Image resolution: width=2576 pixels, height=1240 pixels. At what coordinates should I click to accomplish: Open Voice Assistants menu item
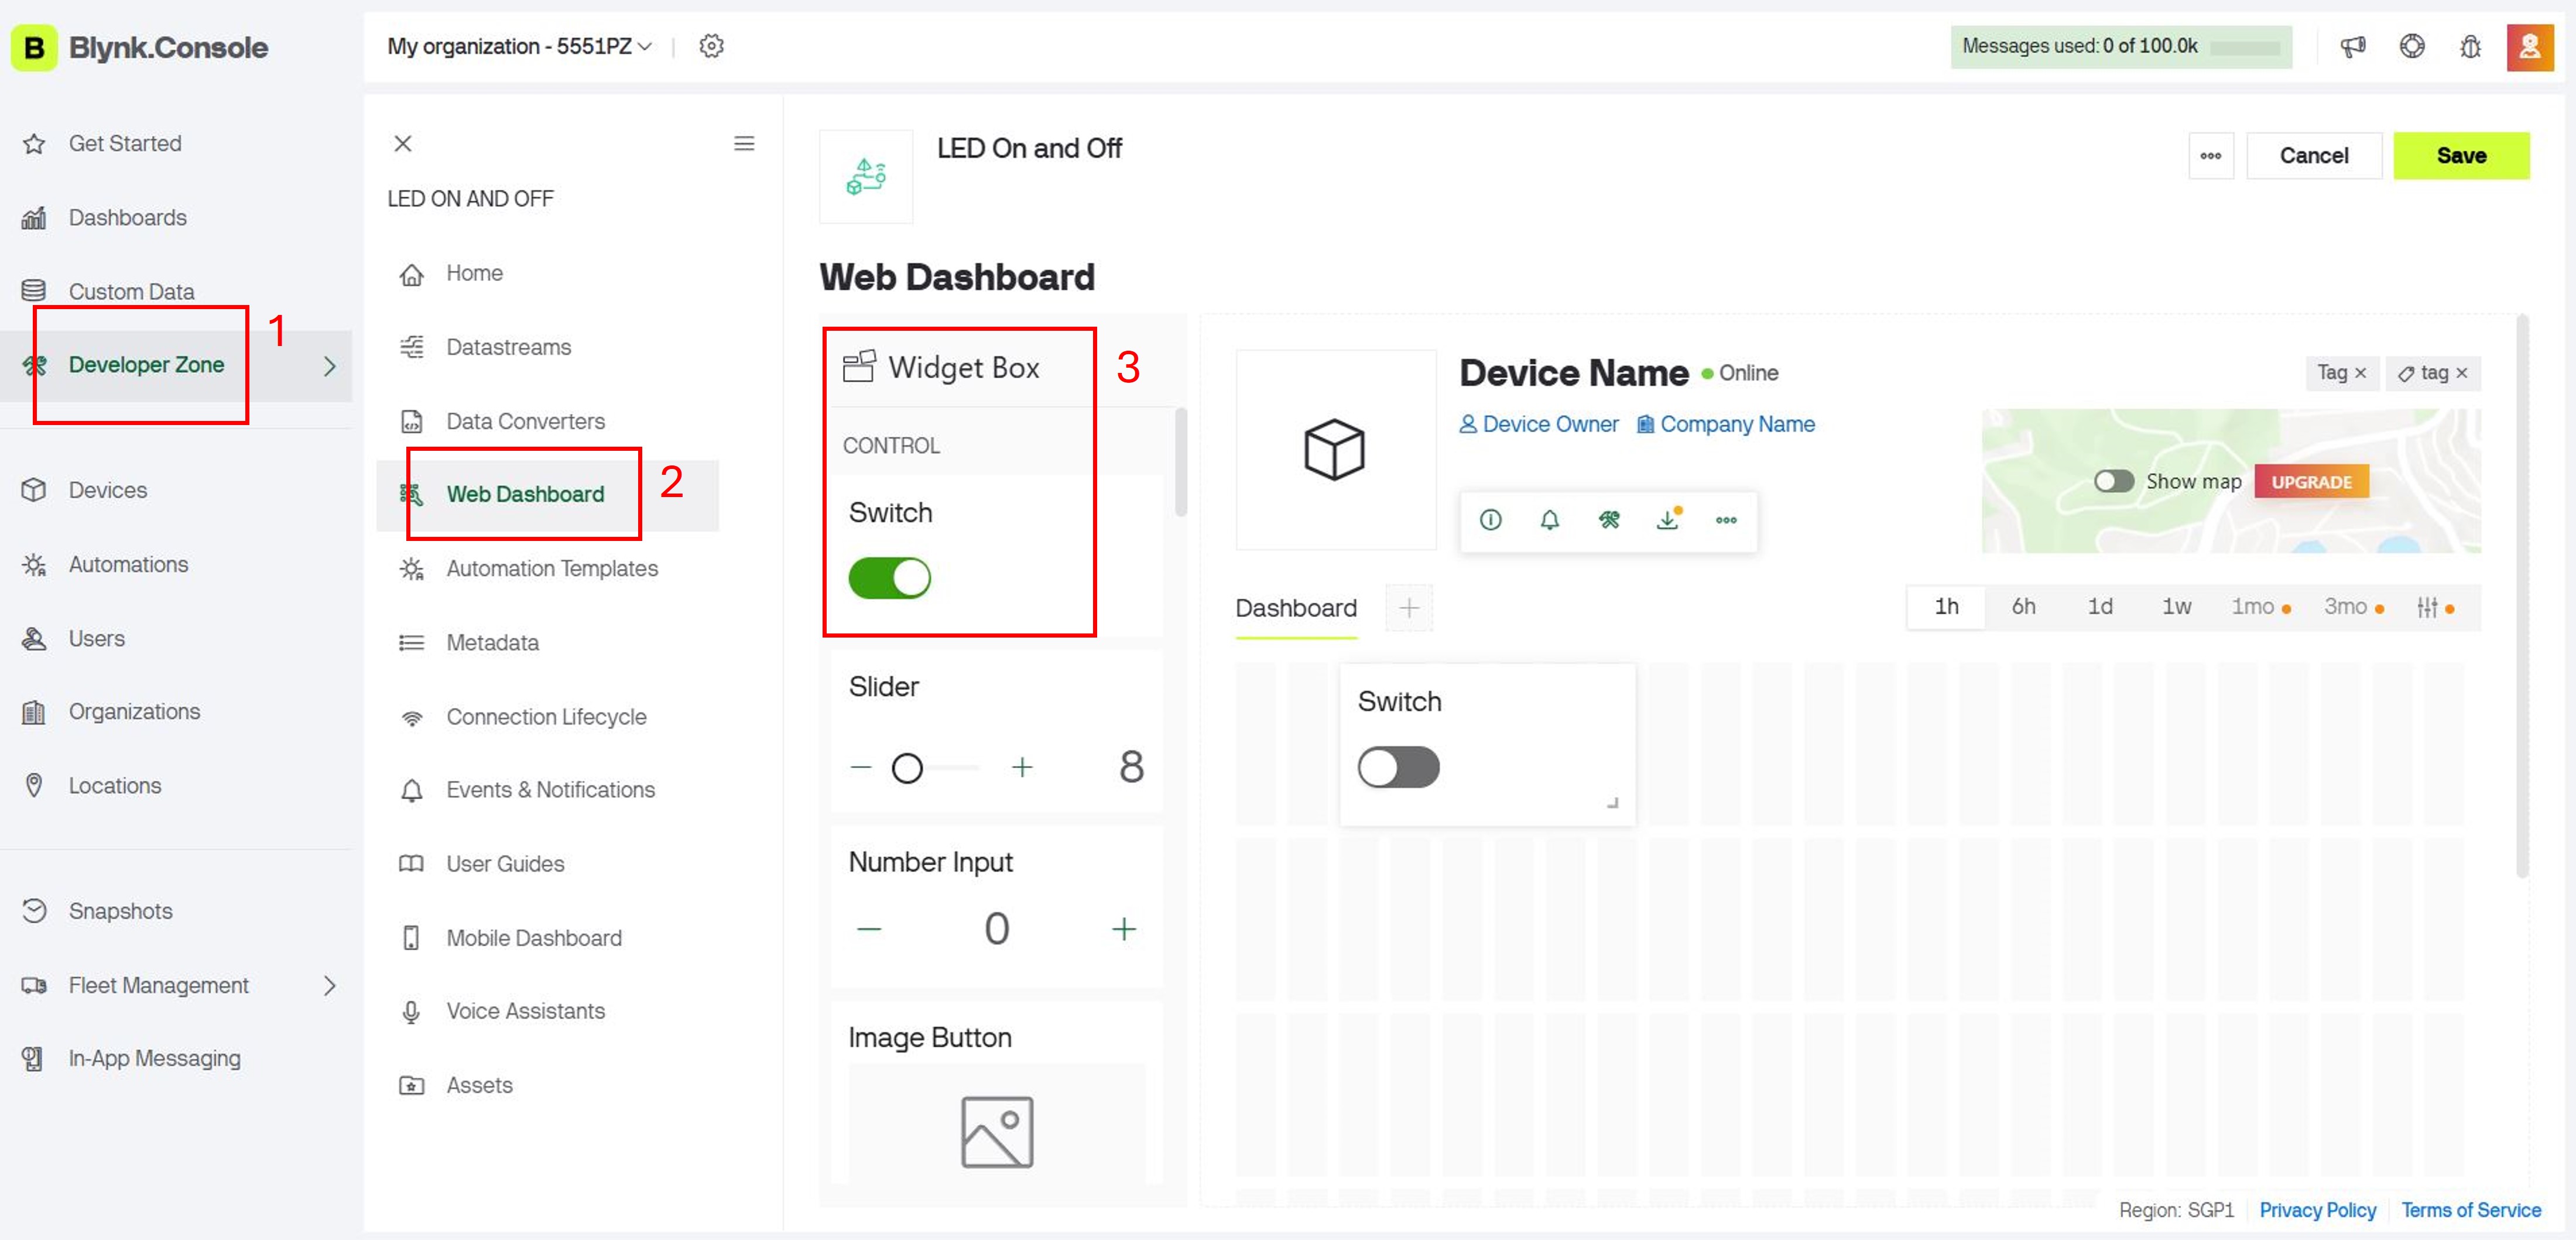coord(547,1011)
